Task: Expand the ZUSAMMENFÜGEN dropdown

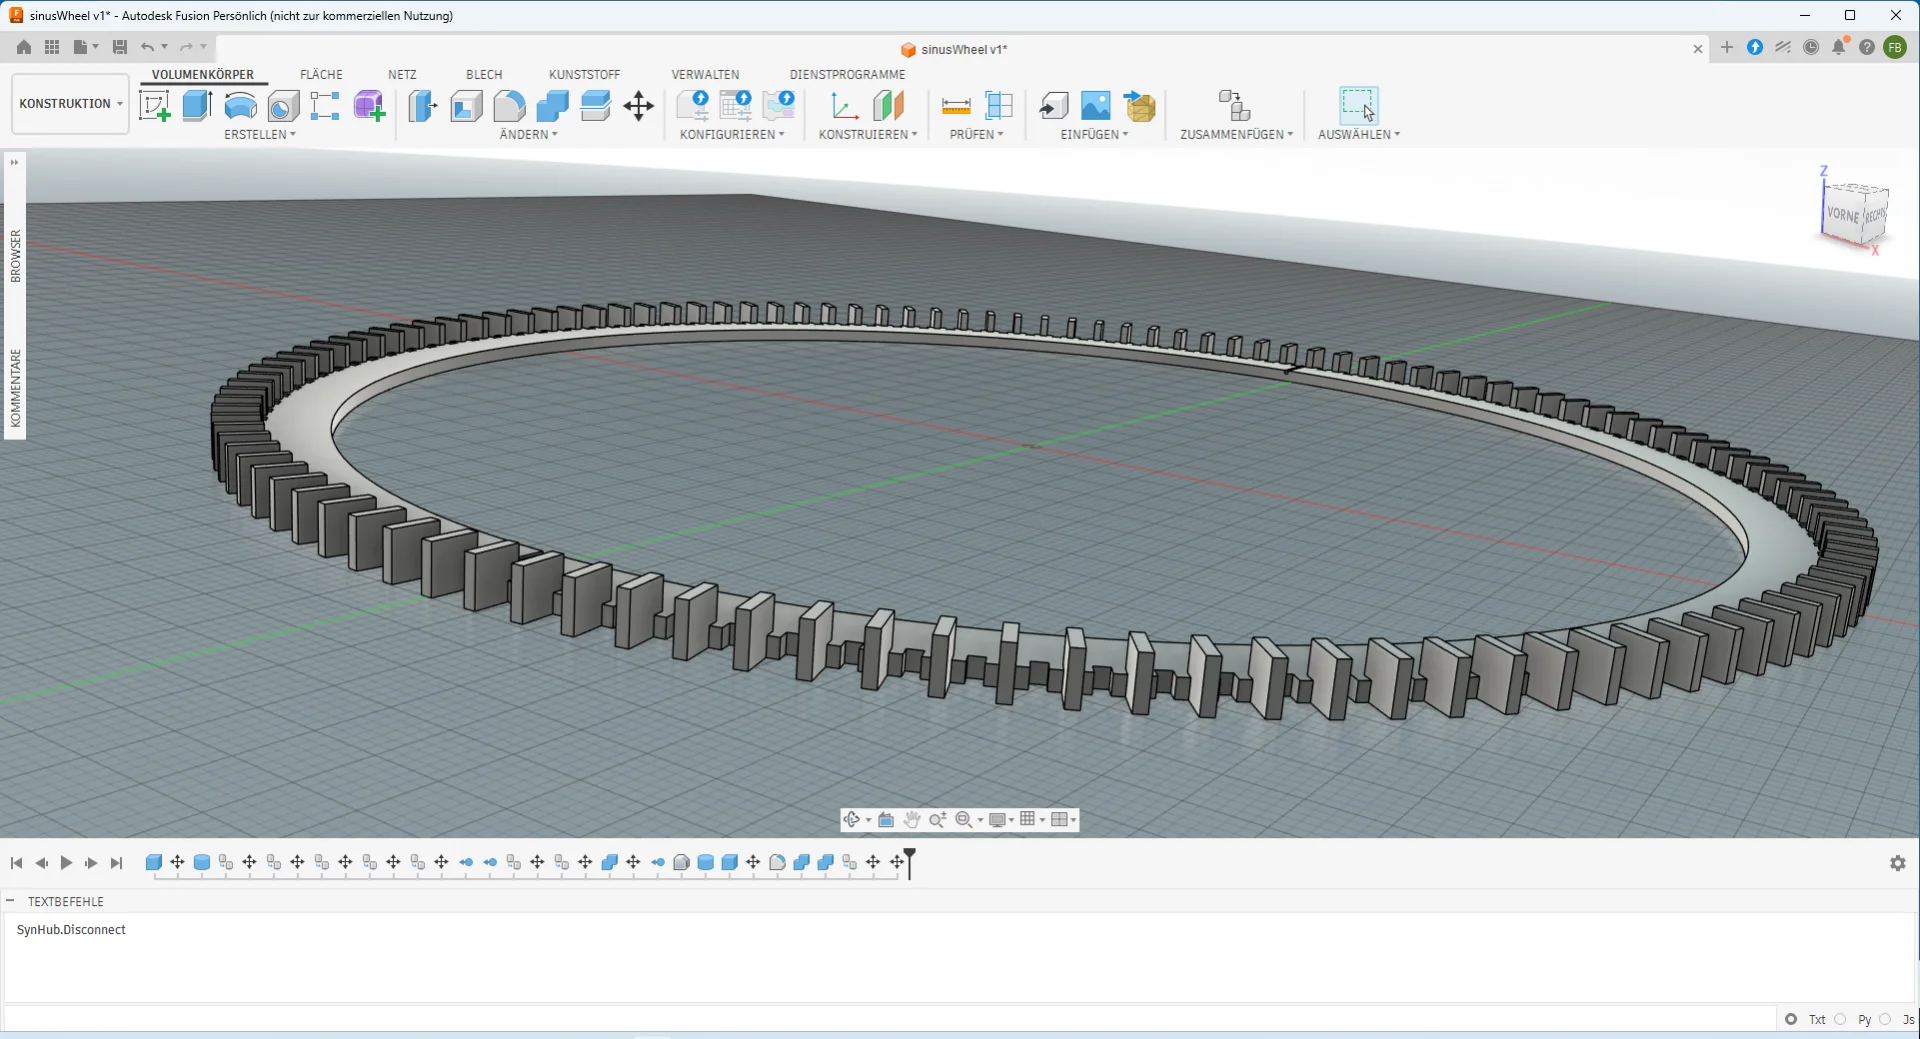Action: [x=1237, y=134]
